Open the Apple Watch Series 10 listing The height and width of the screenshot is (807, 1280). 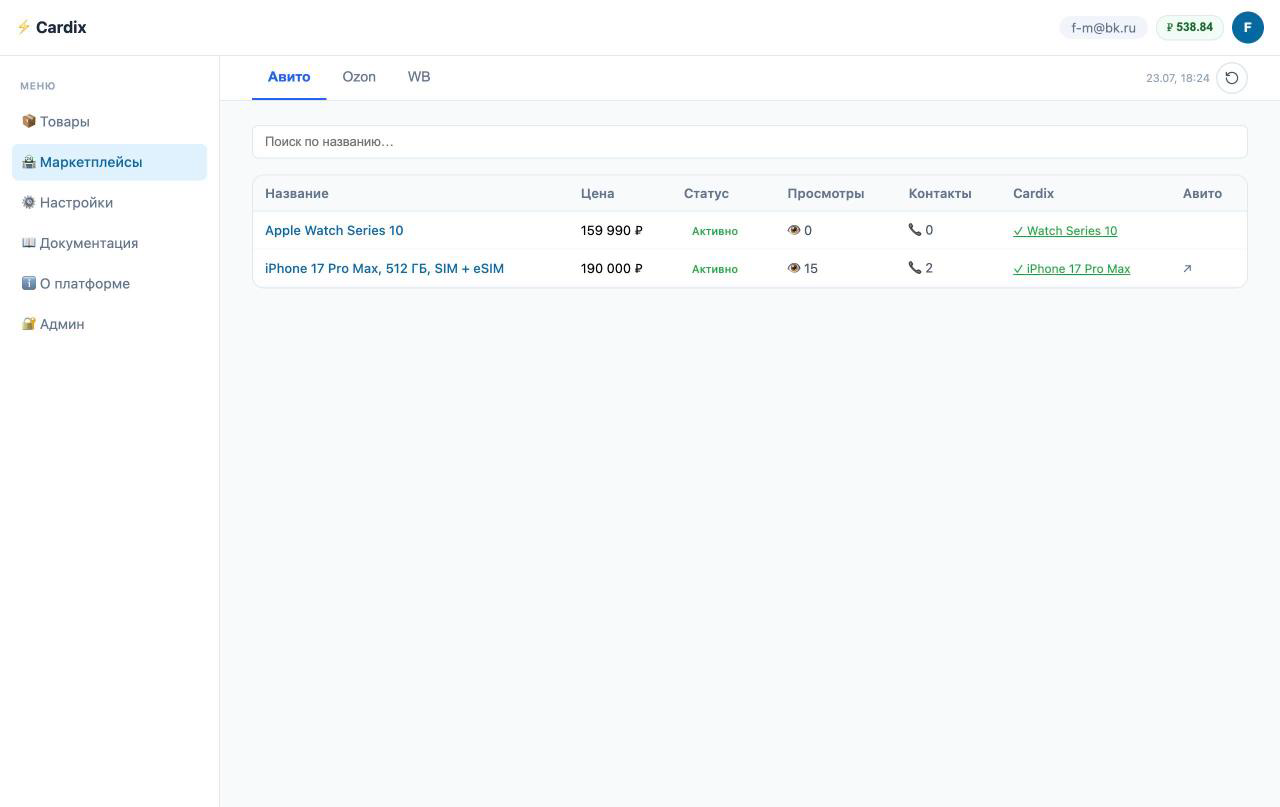pos(334,230)
